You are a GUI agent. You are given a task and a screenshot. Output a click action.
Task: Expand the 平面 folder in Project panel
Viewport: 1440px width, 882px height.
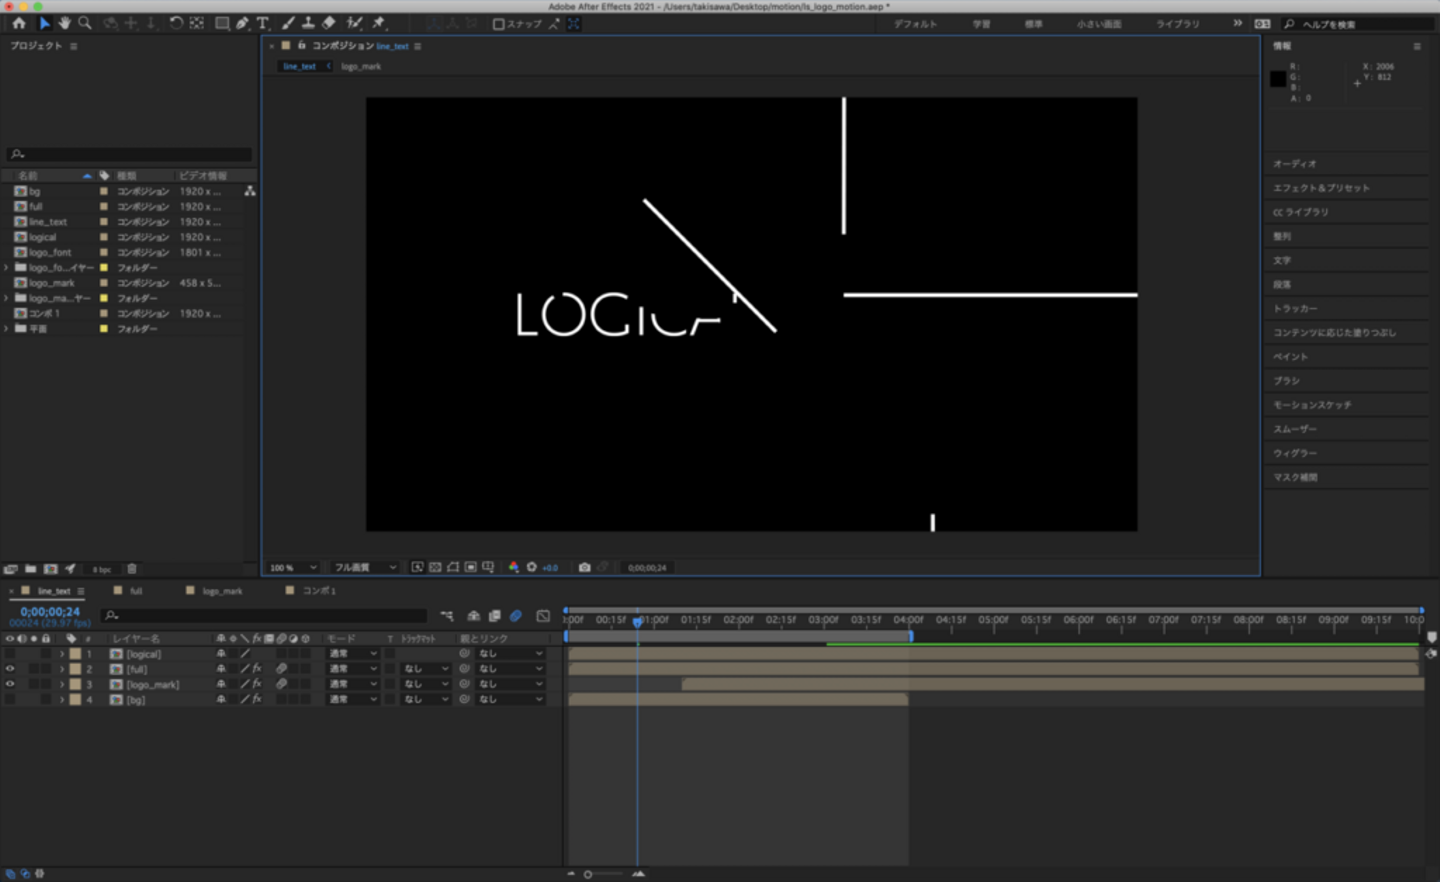pyautogui.click(x=7, y=328)
